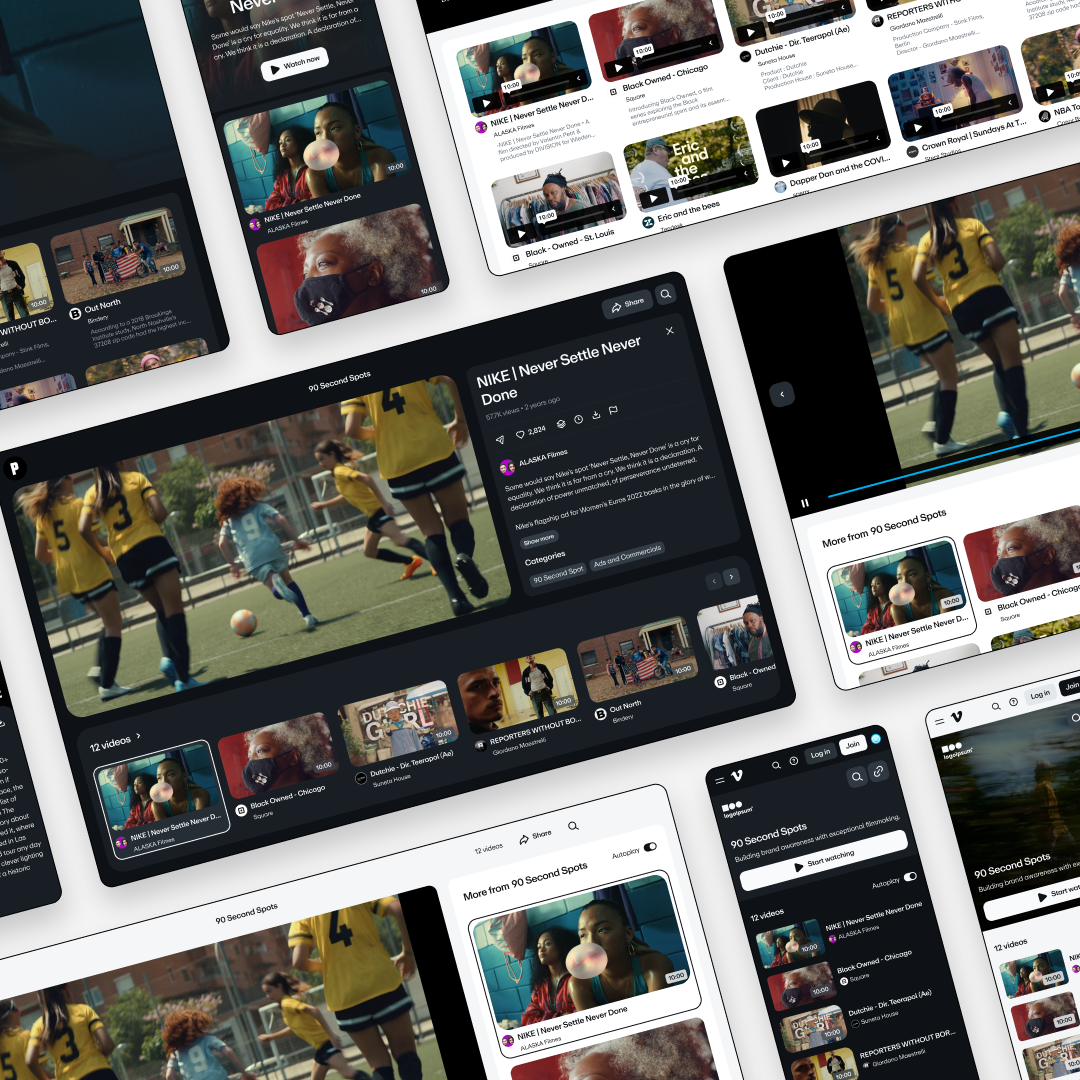The image size is (1080, 1080).
Task: Click Log in on the dark mobile screen
Action: click(820, 754)
